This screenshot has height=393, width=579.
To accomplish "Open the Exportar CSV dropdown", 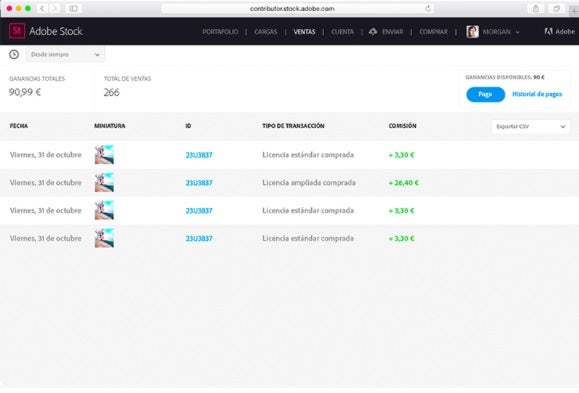I will coord(531,126).
